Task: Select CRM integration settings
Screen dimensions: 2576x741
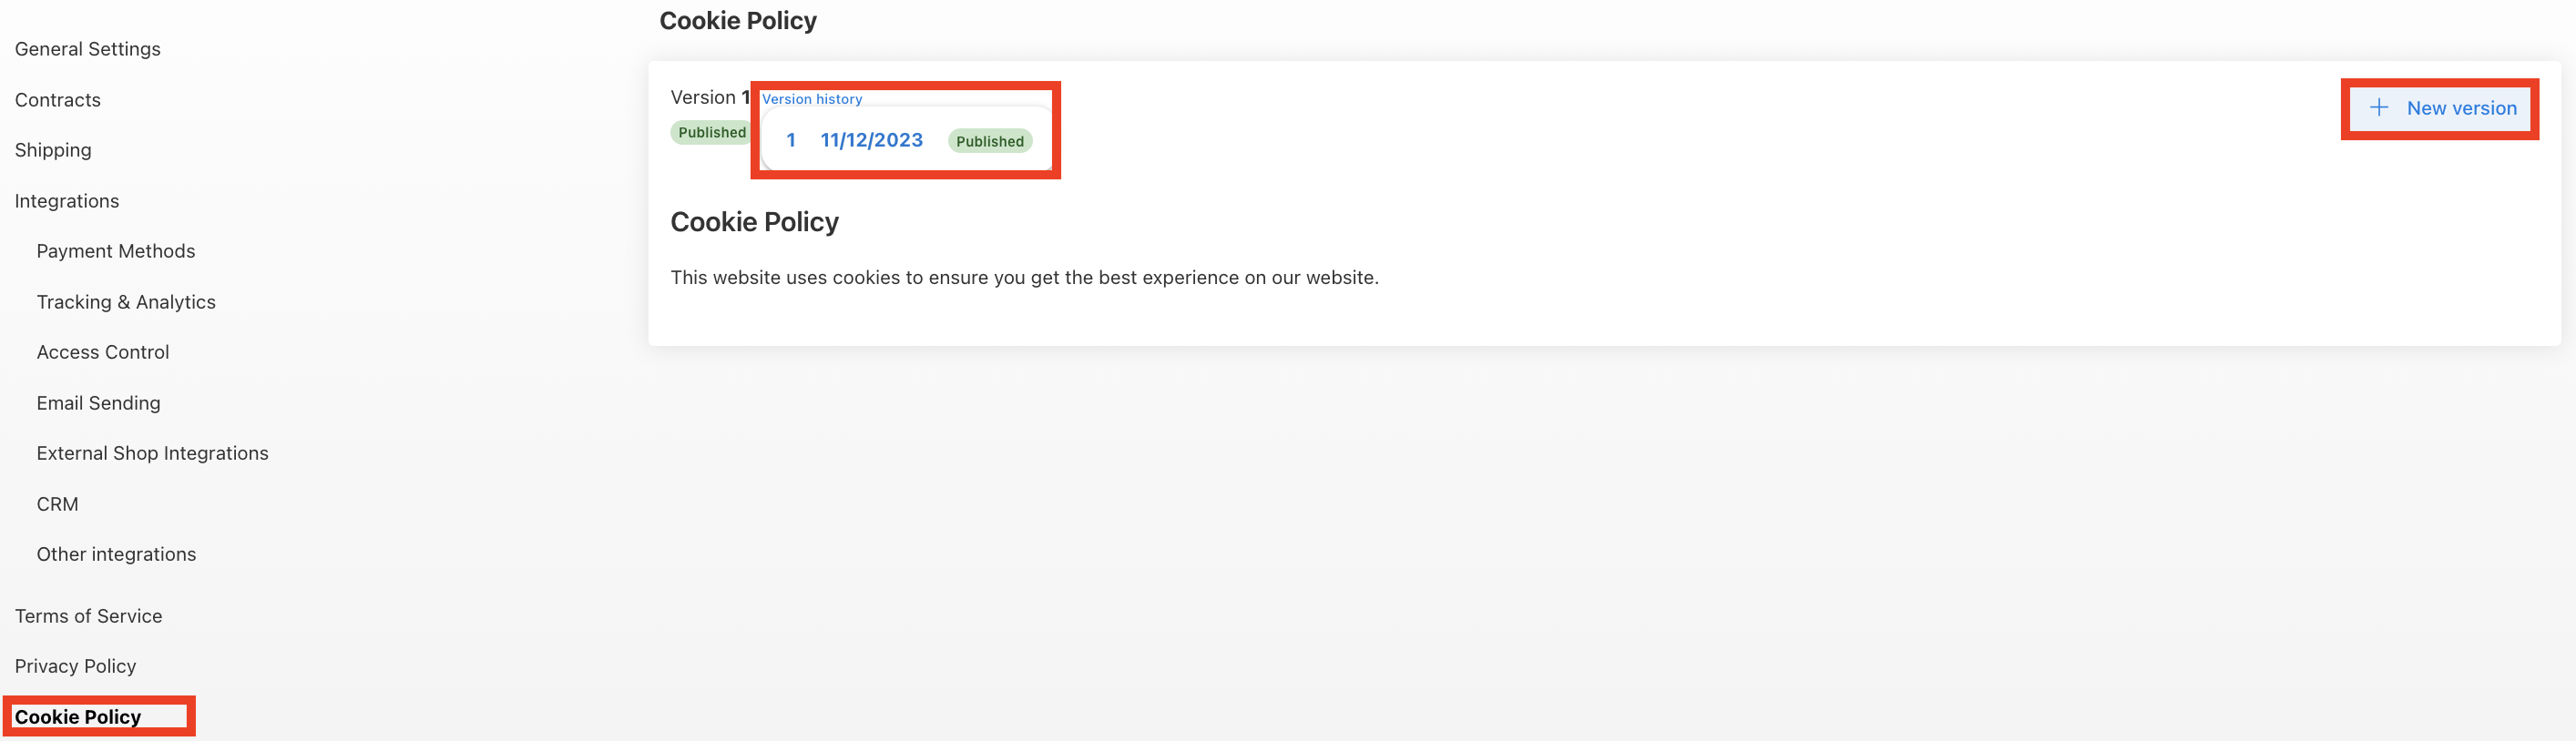Action: click(57, 504)
